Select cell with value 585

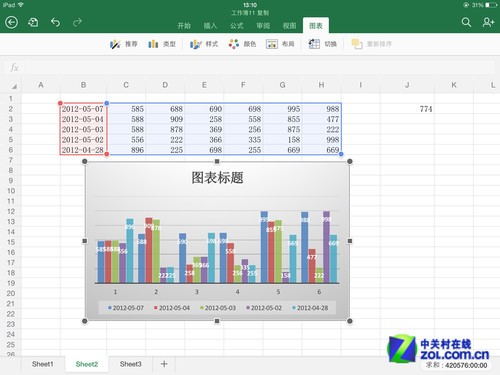[126, 109]
